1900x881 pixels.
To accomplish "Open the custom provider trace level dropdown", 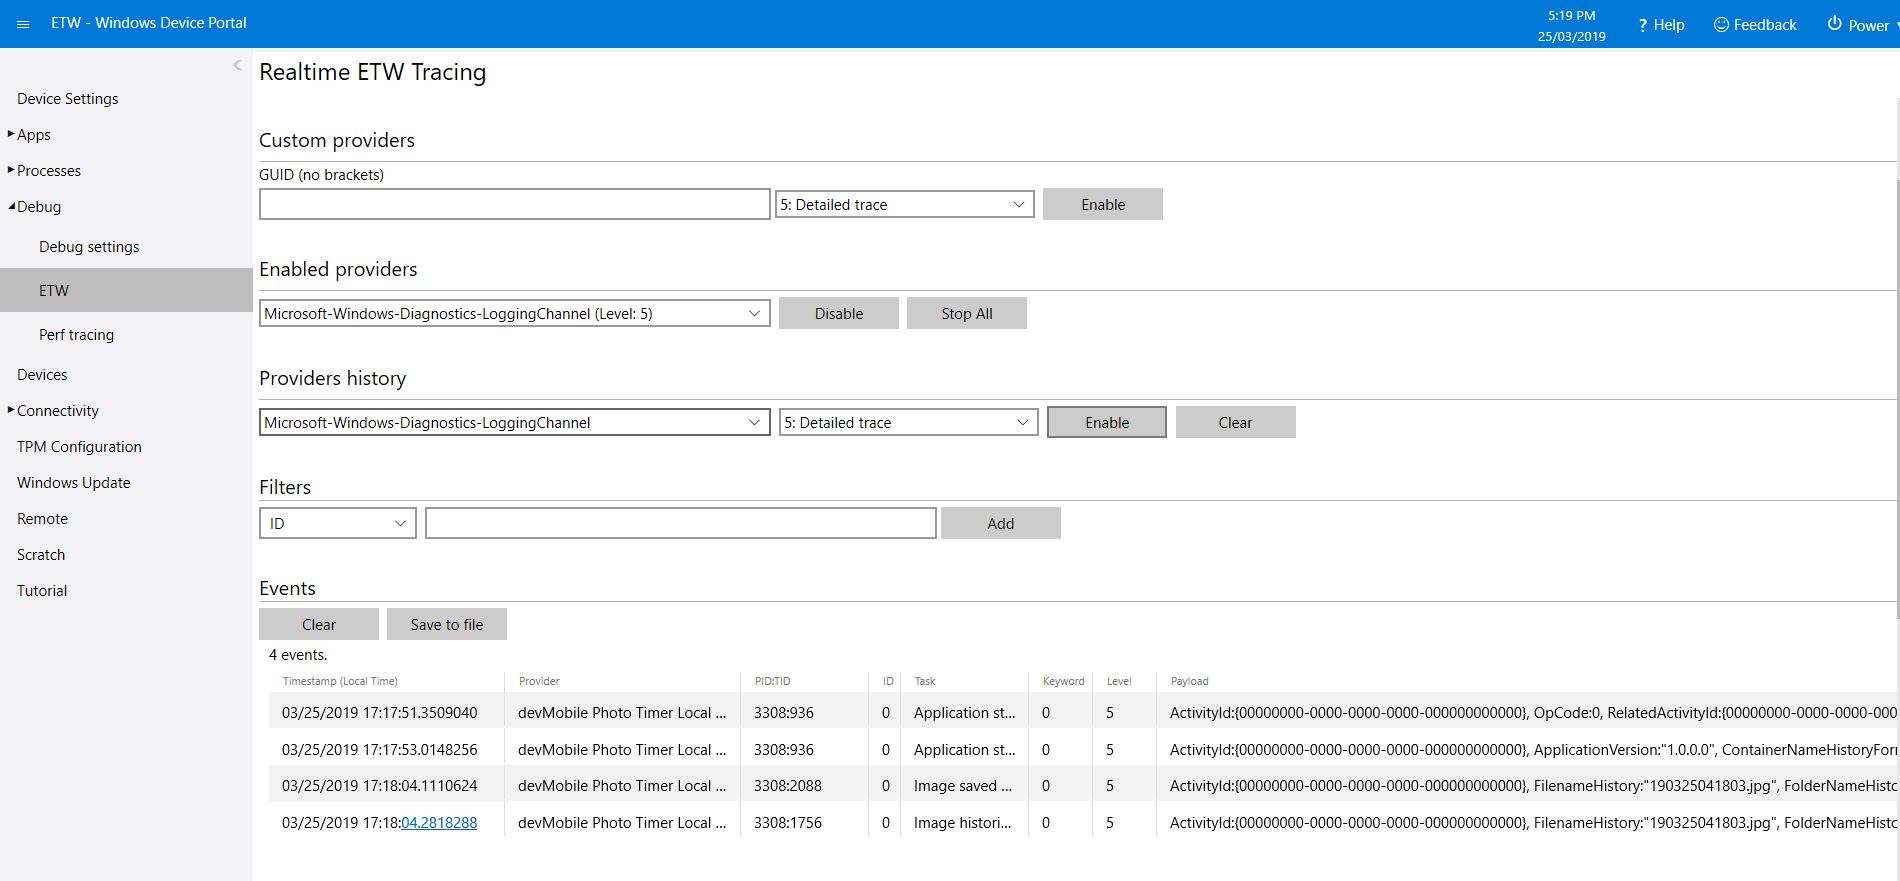I will point(904,205).
